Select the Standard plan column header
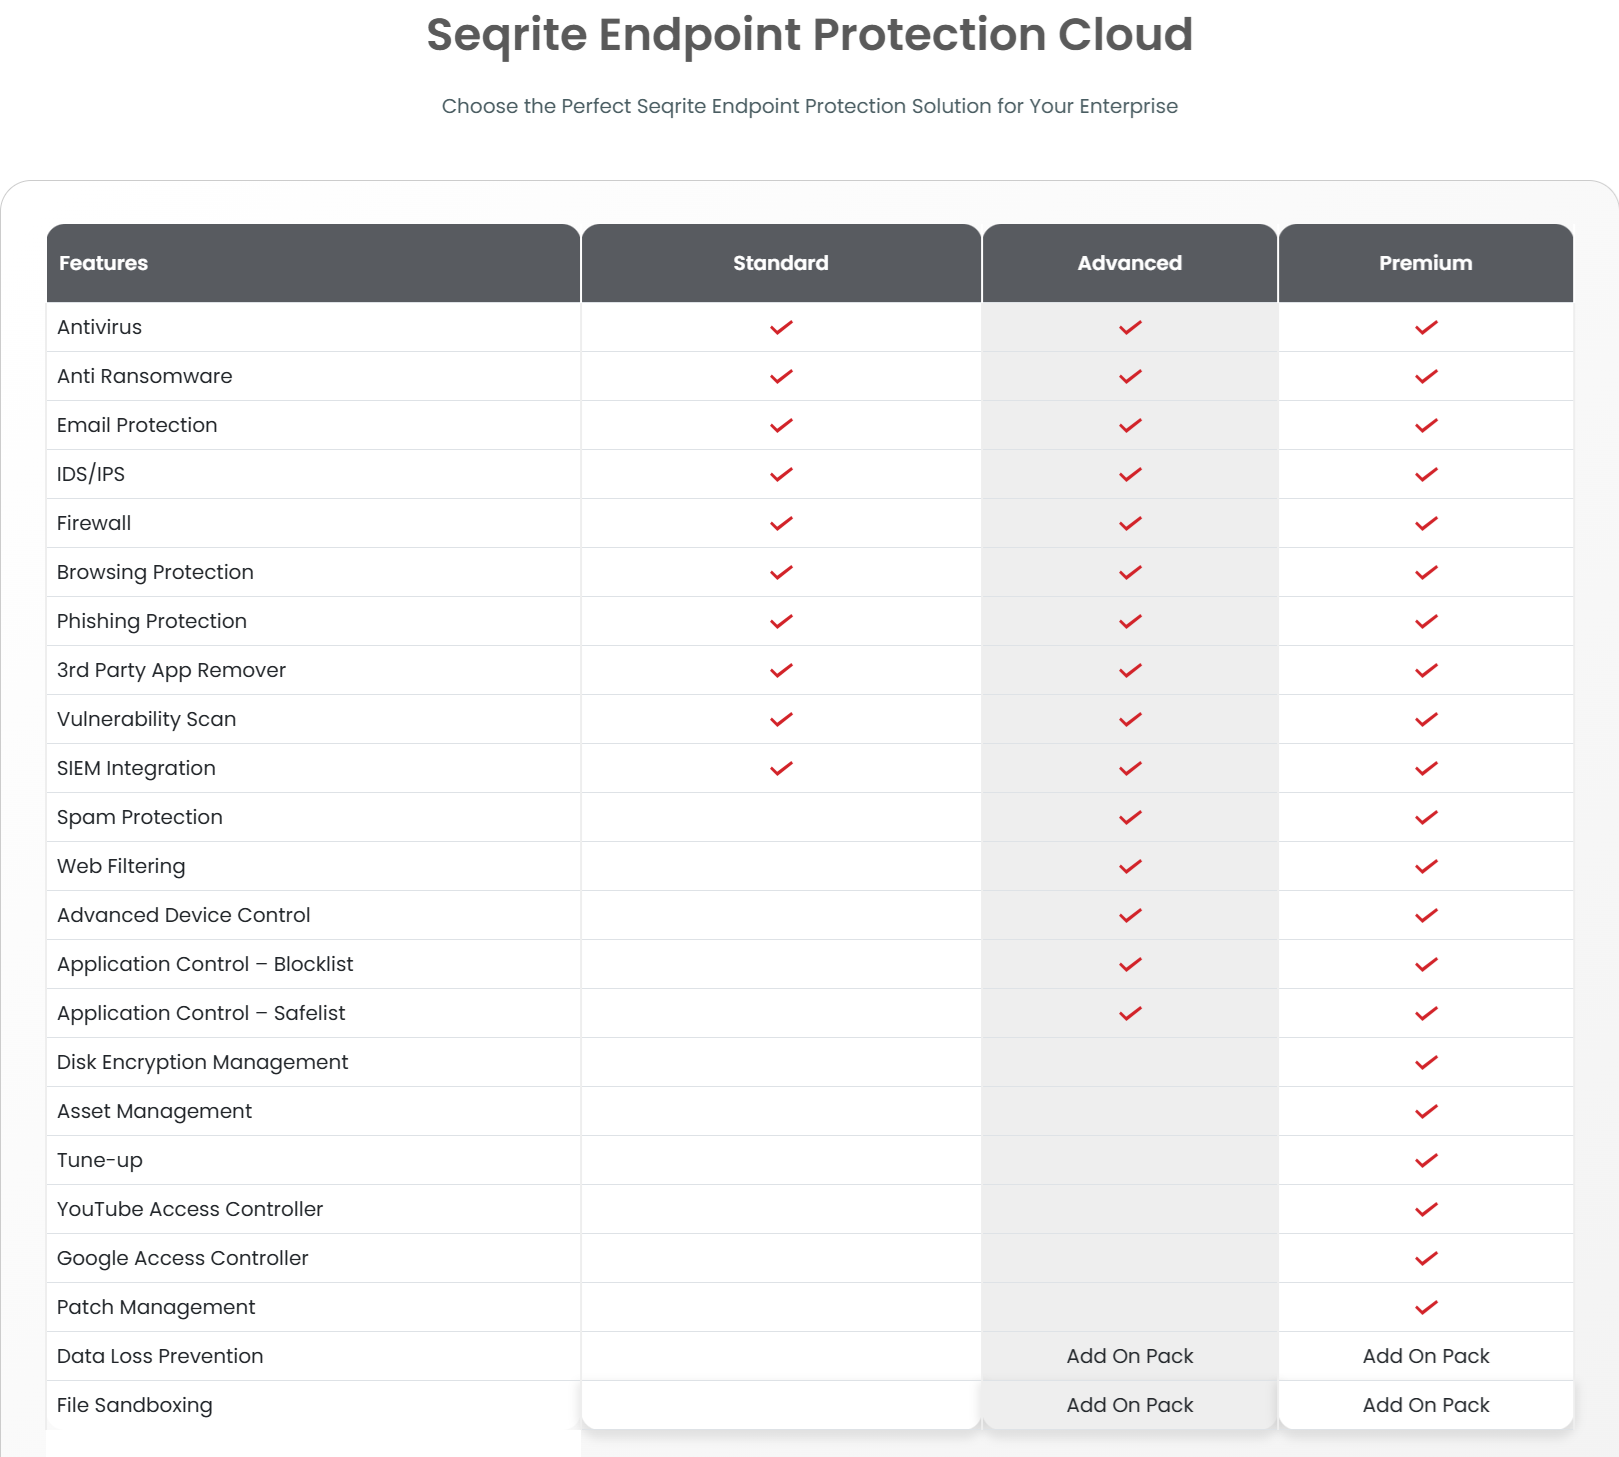The width and height of the screenshot is (1619, 1457). [781, 263]
